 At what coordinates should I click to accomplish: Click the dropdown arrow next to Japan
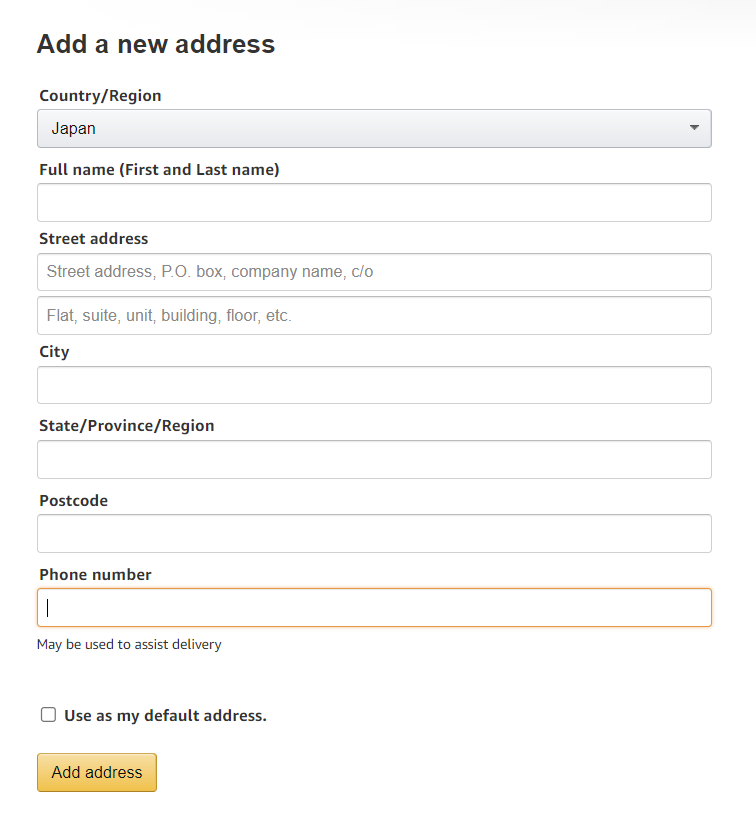click(694, 128)
